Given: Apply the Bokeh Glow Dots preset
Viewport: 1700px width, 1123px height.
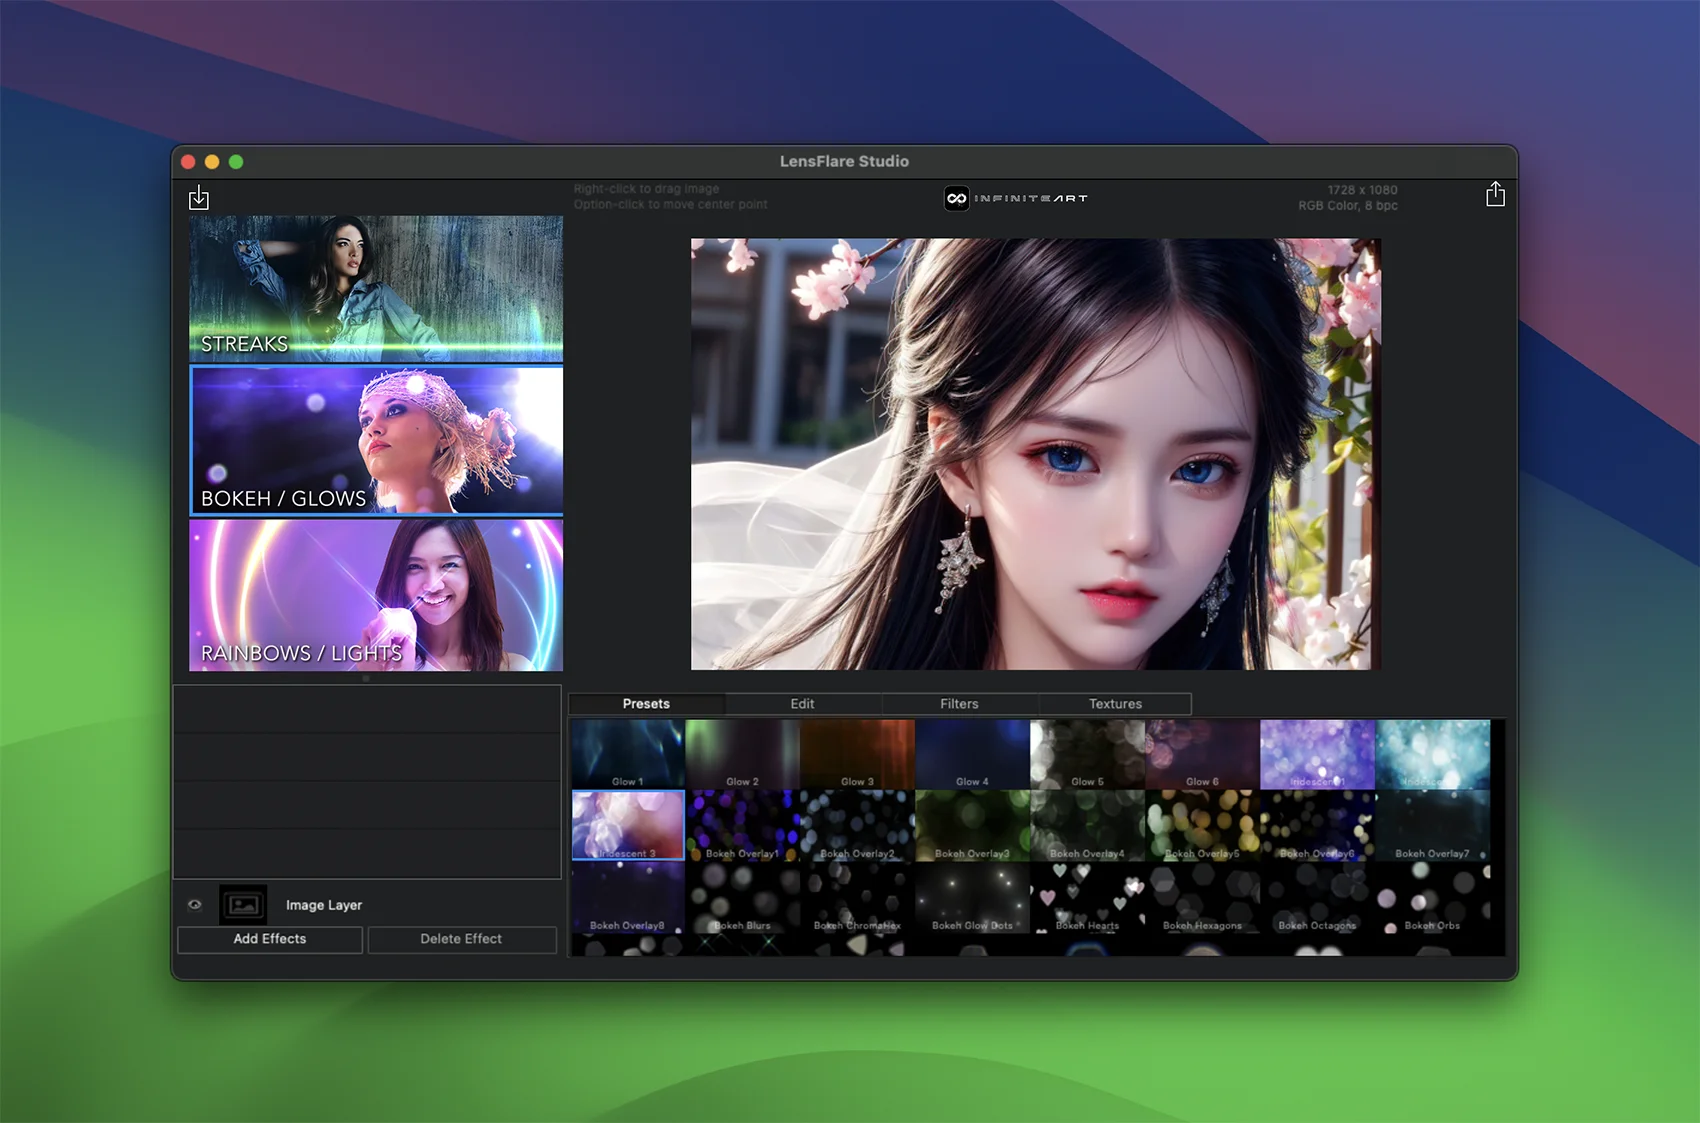Looking at the screenshot, I should pos(972,897).
